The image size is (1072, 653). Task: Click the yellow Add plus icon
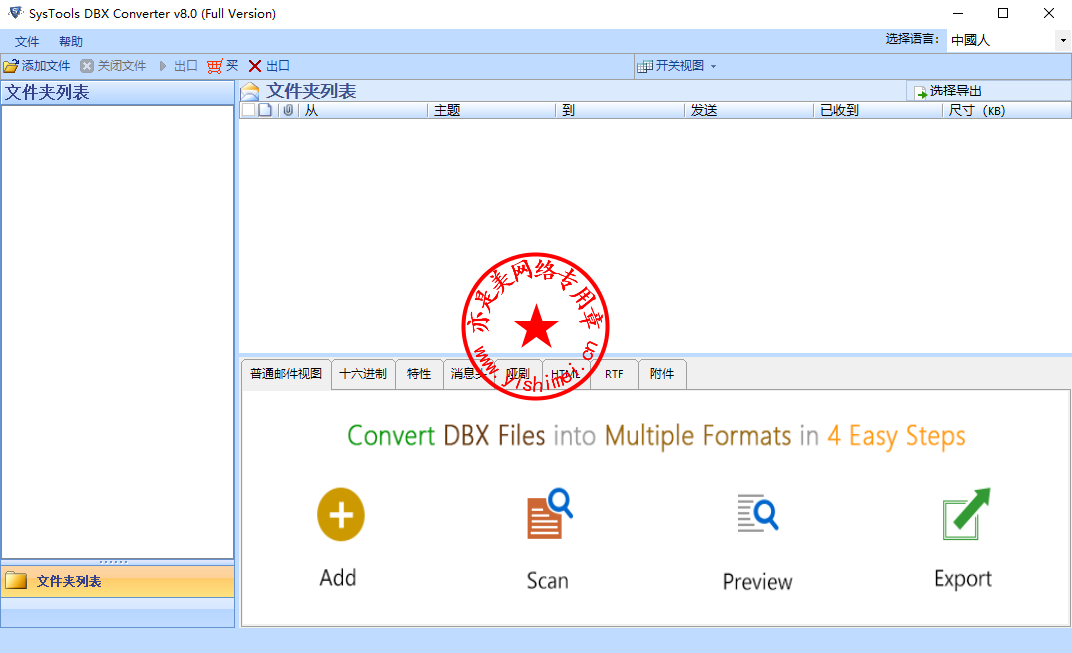click(x=340, y=515)
